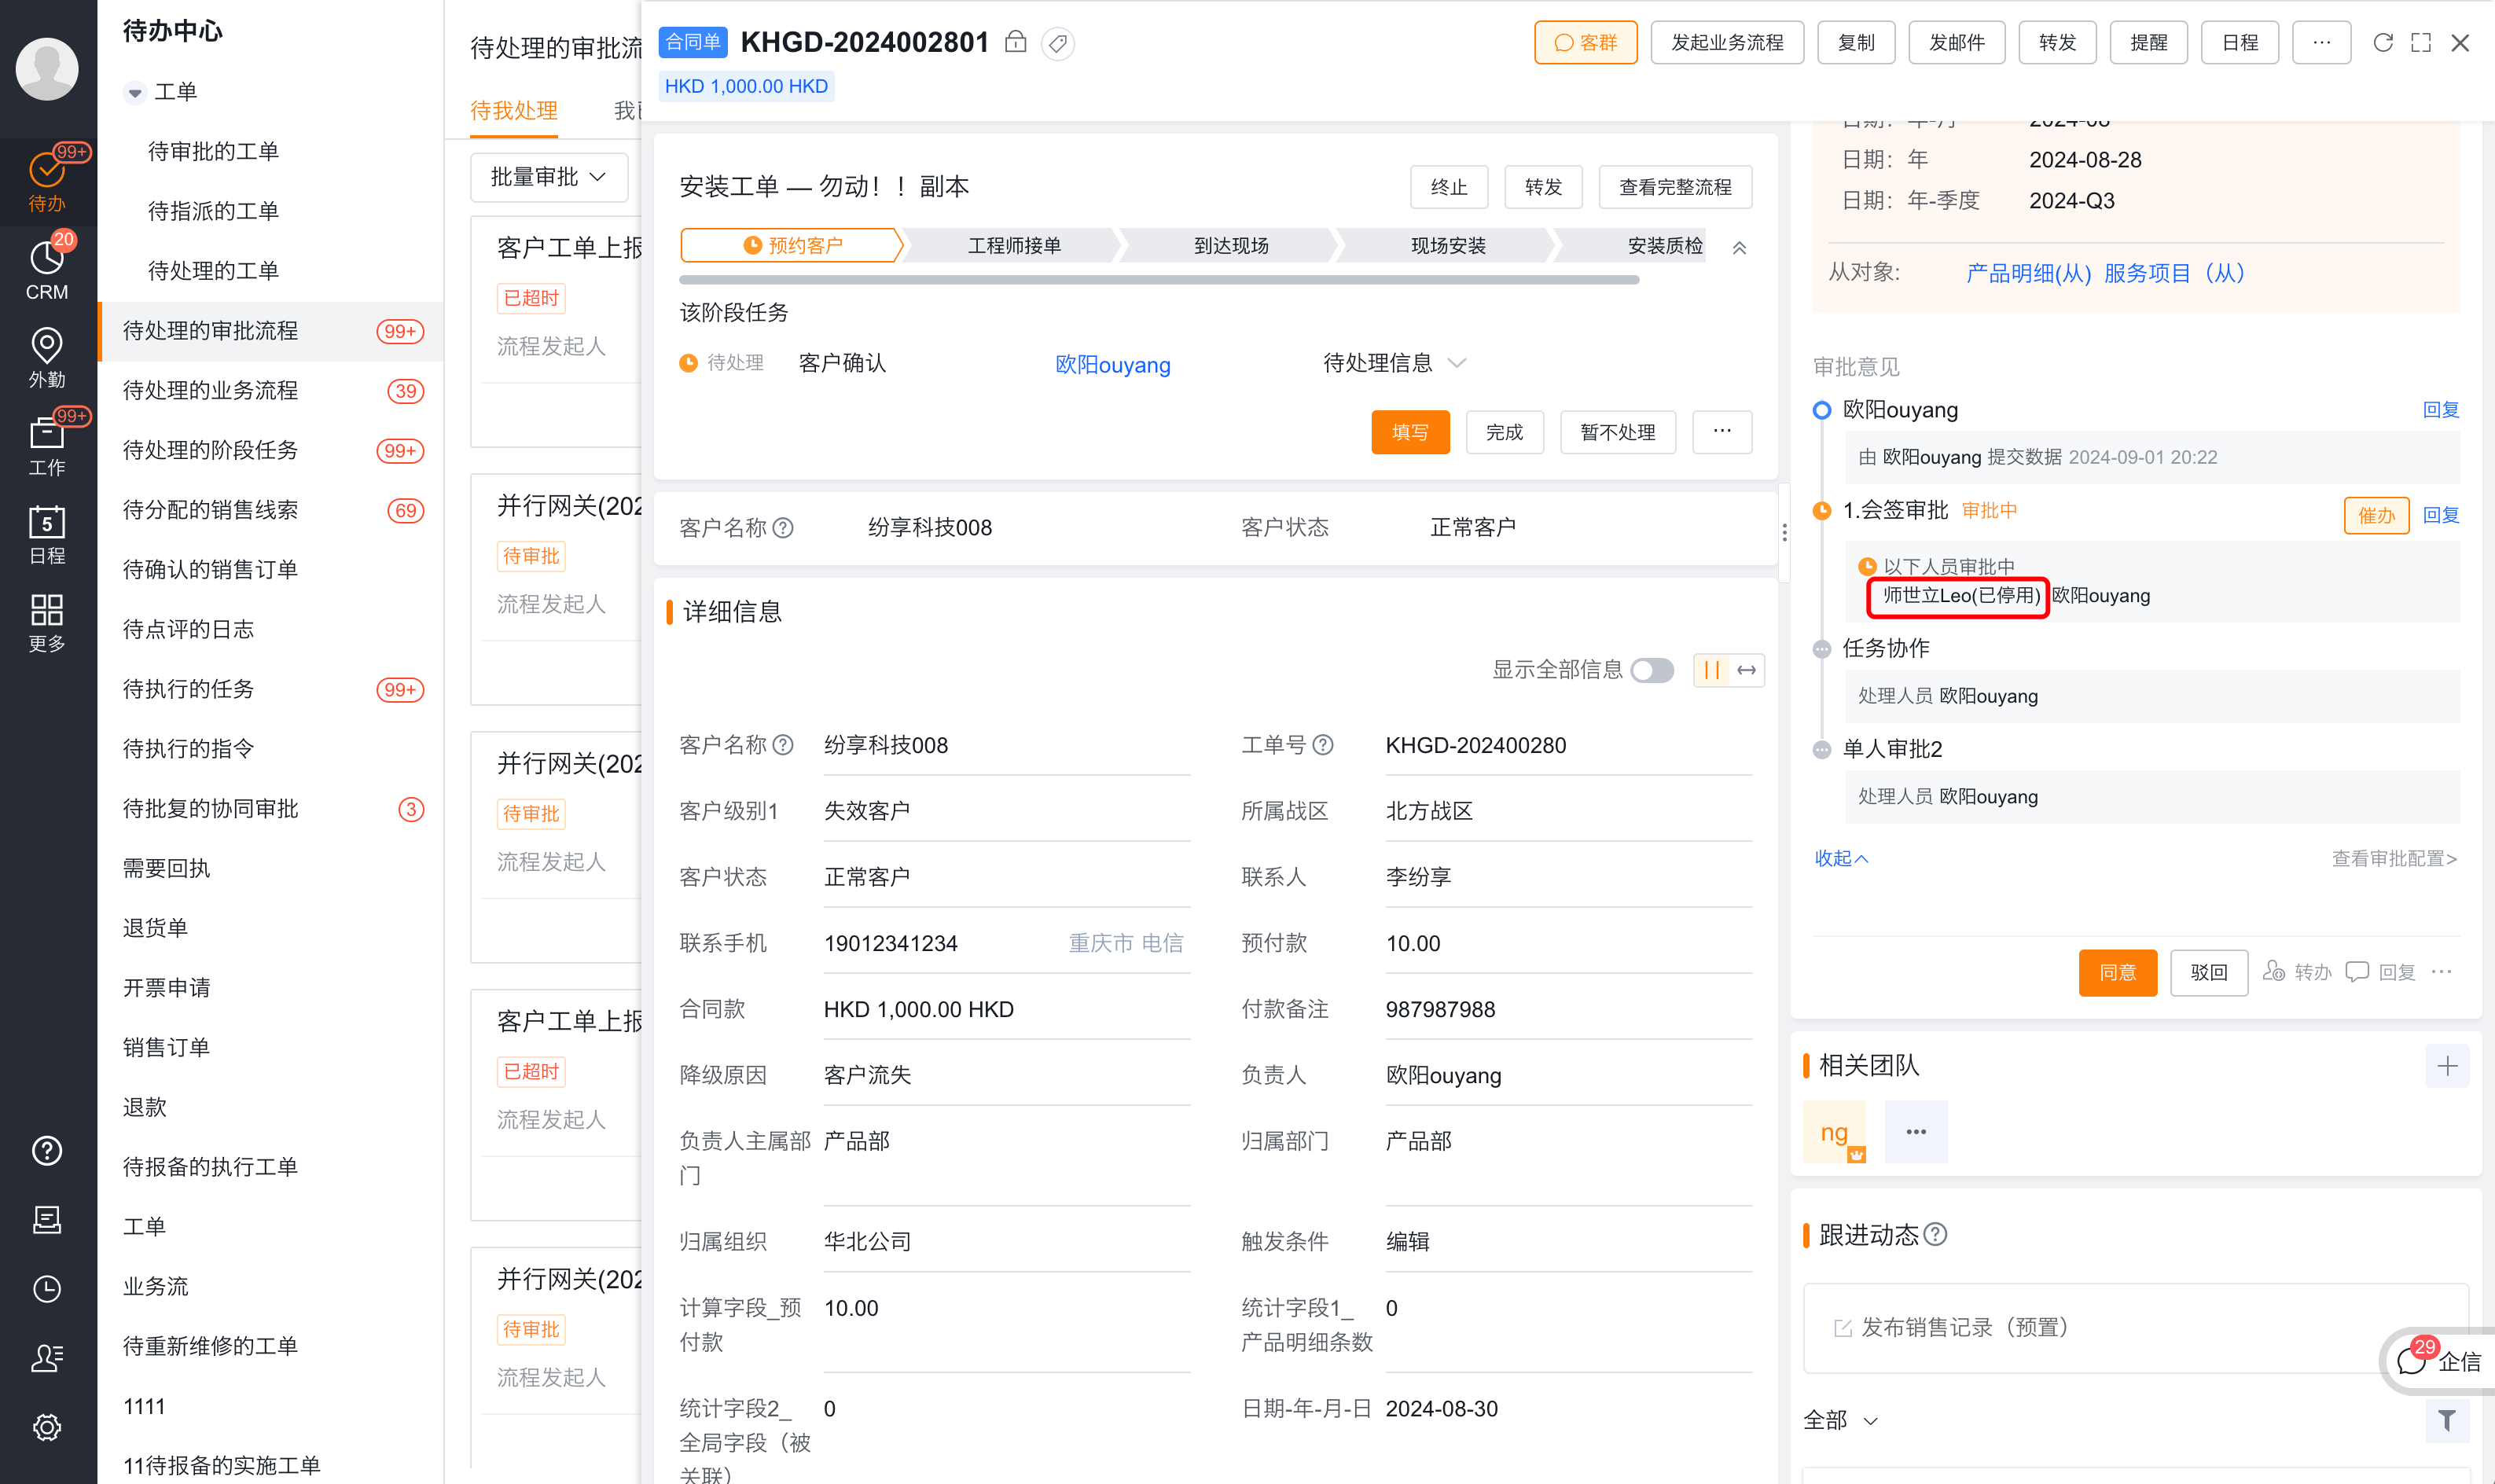Click help icon next to 跟进动态
This screenshot has height=1484, width=2495.
1935,1235
